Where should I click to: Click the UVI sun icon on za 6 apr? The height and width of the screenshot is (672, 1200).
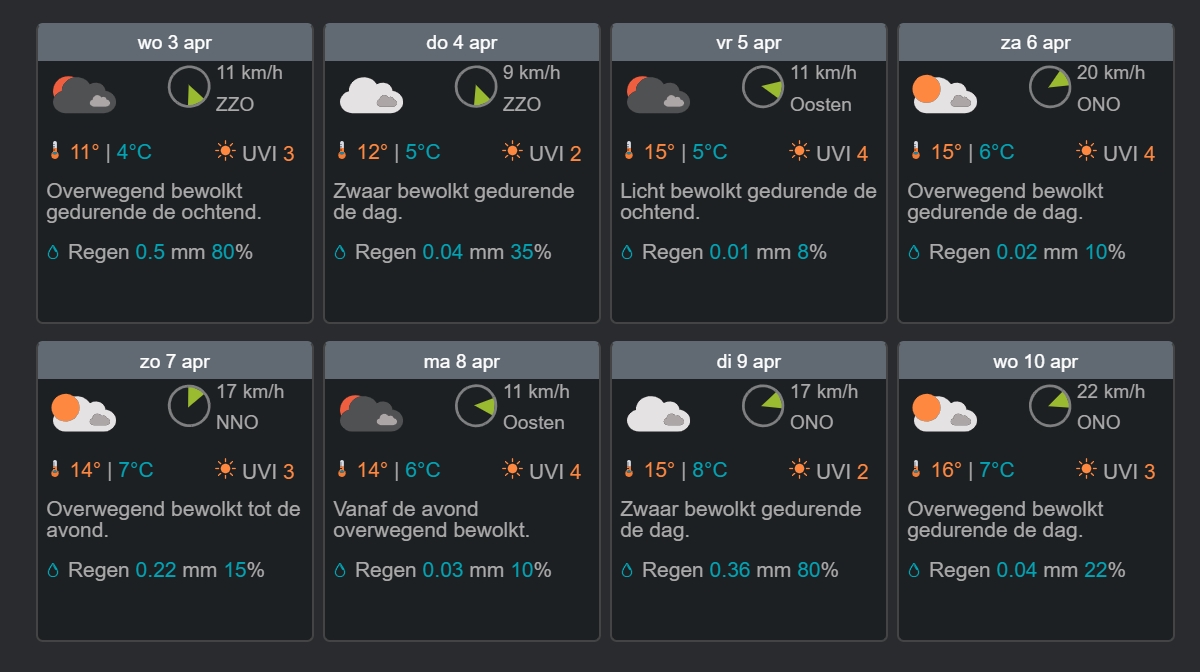point(1086,152)
